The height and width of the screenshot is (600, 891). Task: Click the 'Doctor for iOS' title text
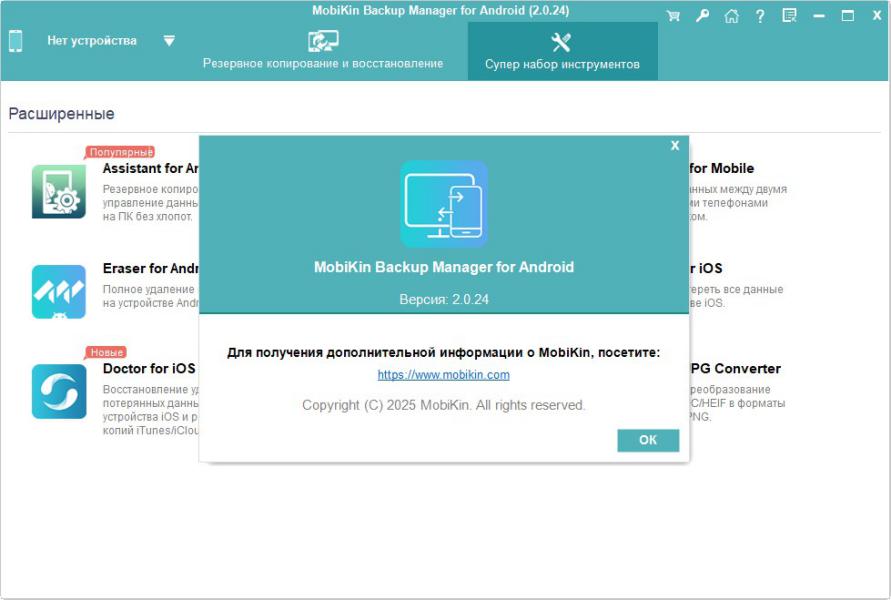pos(149,369)
